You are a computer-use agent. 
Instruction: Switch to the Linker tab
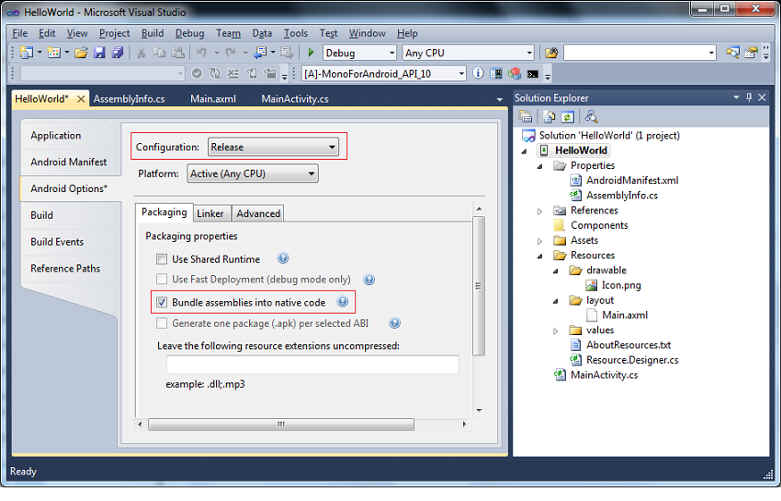coord(210,213)
